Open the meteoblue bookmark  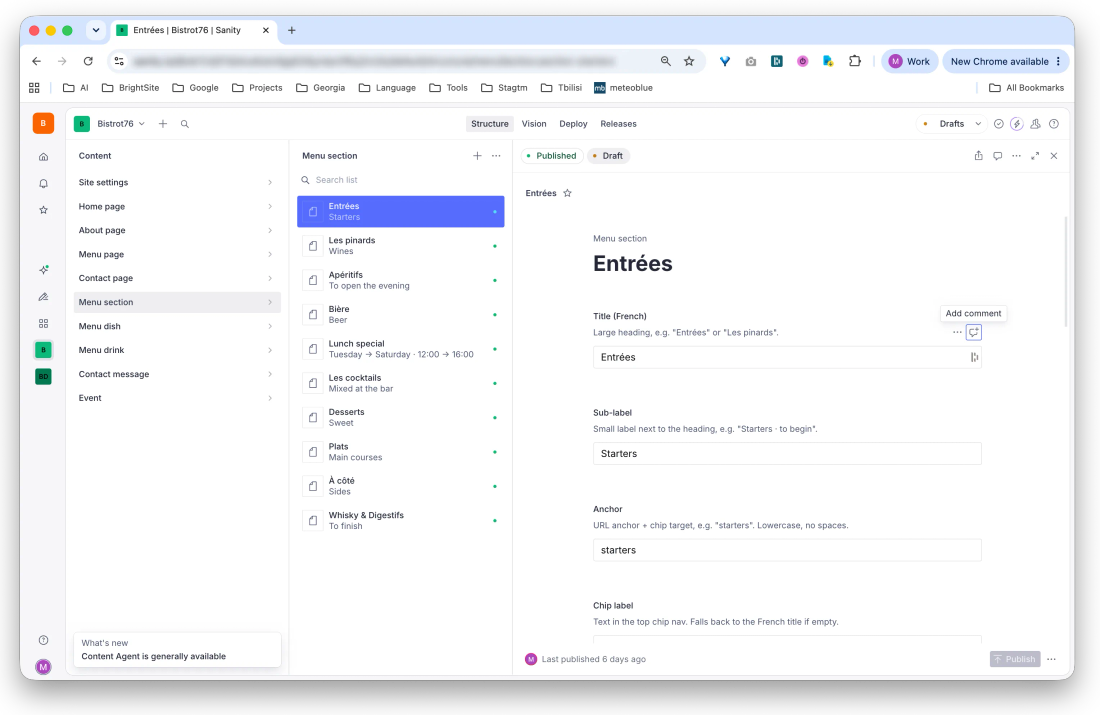(x=623, y=88)
